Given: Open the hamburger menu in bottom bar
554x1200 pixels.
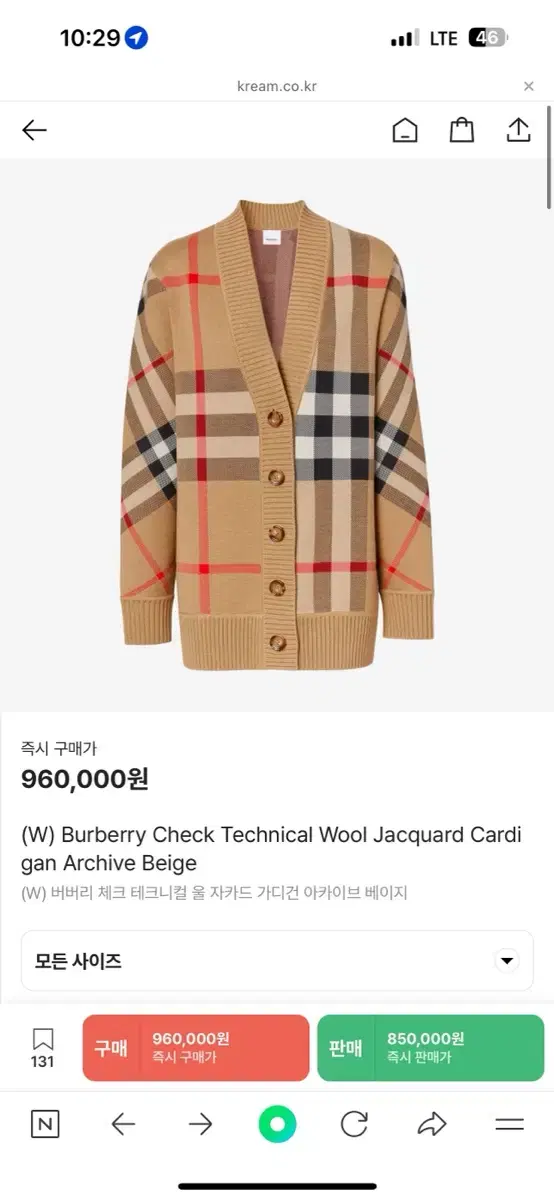Looking at the screenshot, I should [509, 1125].
